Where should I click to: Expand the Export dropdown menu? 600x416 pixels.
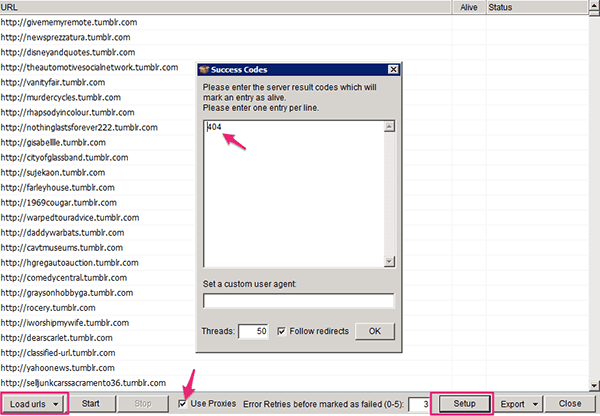[x=521, y=403]
